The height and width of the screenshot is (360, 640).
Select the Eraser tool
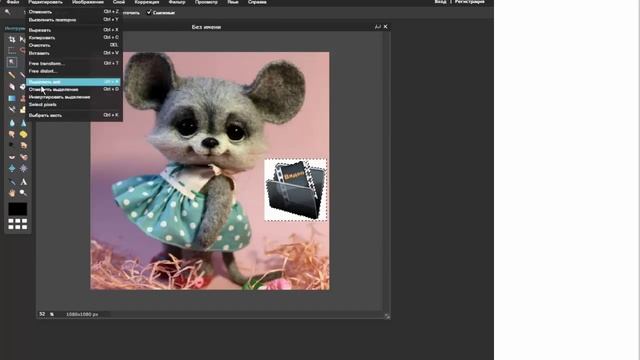(x=12, y=87)
